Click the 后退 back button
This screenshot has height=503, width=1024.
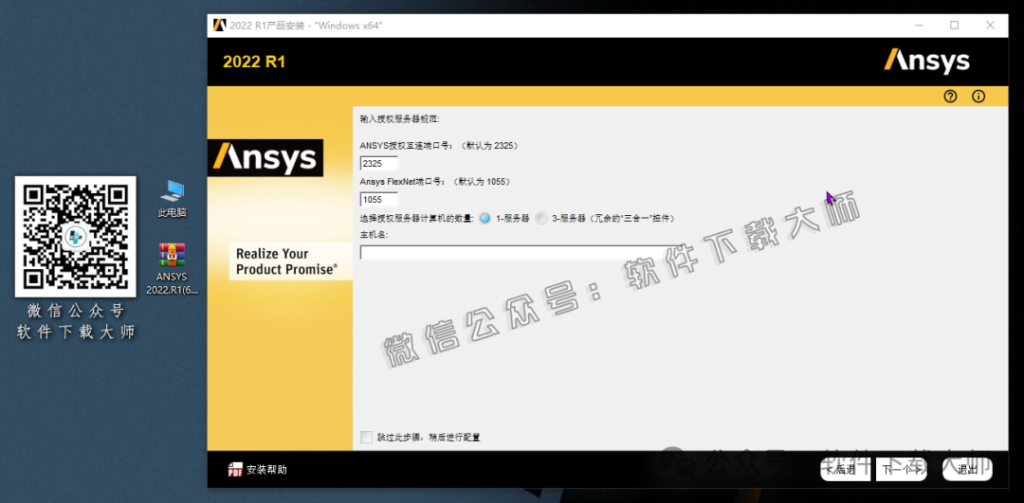(x=845, y=469)
